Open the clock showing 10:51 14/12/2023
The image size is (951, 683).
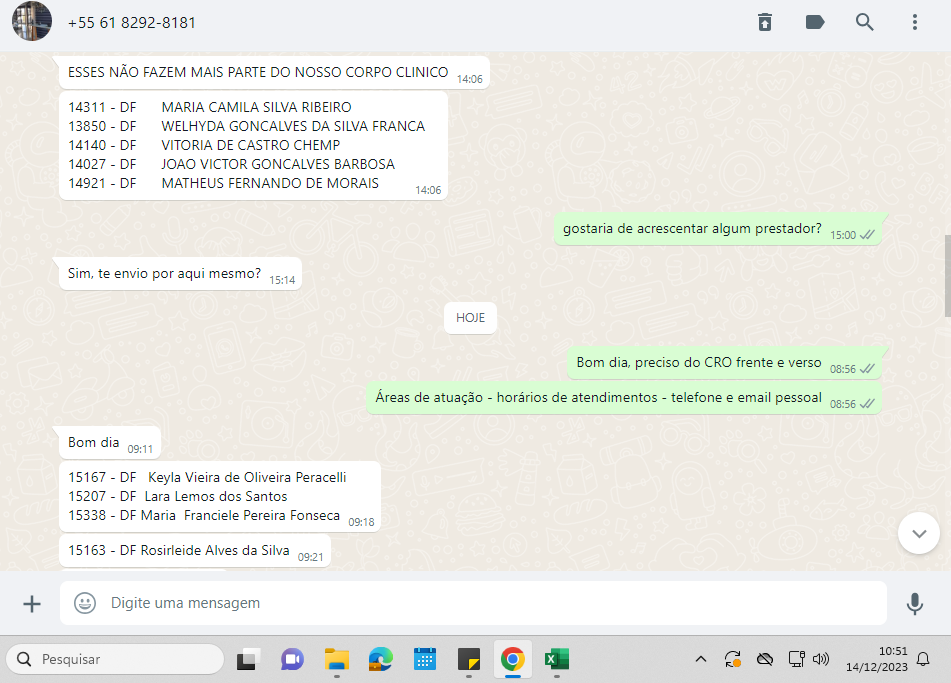coord(877,659)
